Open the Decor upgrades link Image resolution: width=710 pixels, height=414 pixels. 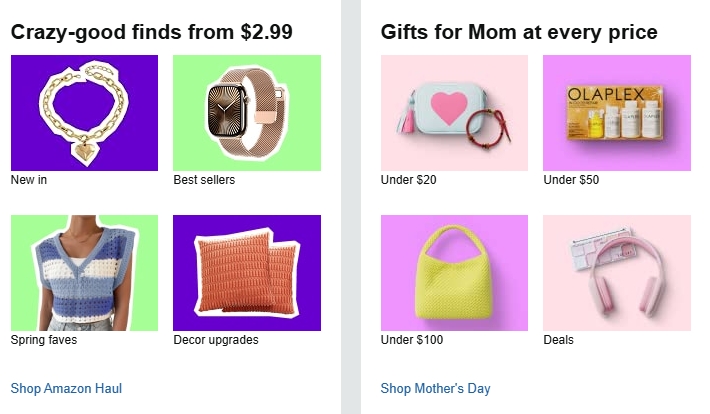[x=216, y=340]
